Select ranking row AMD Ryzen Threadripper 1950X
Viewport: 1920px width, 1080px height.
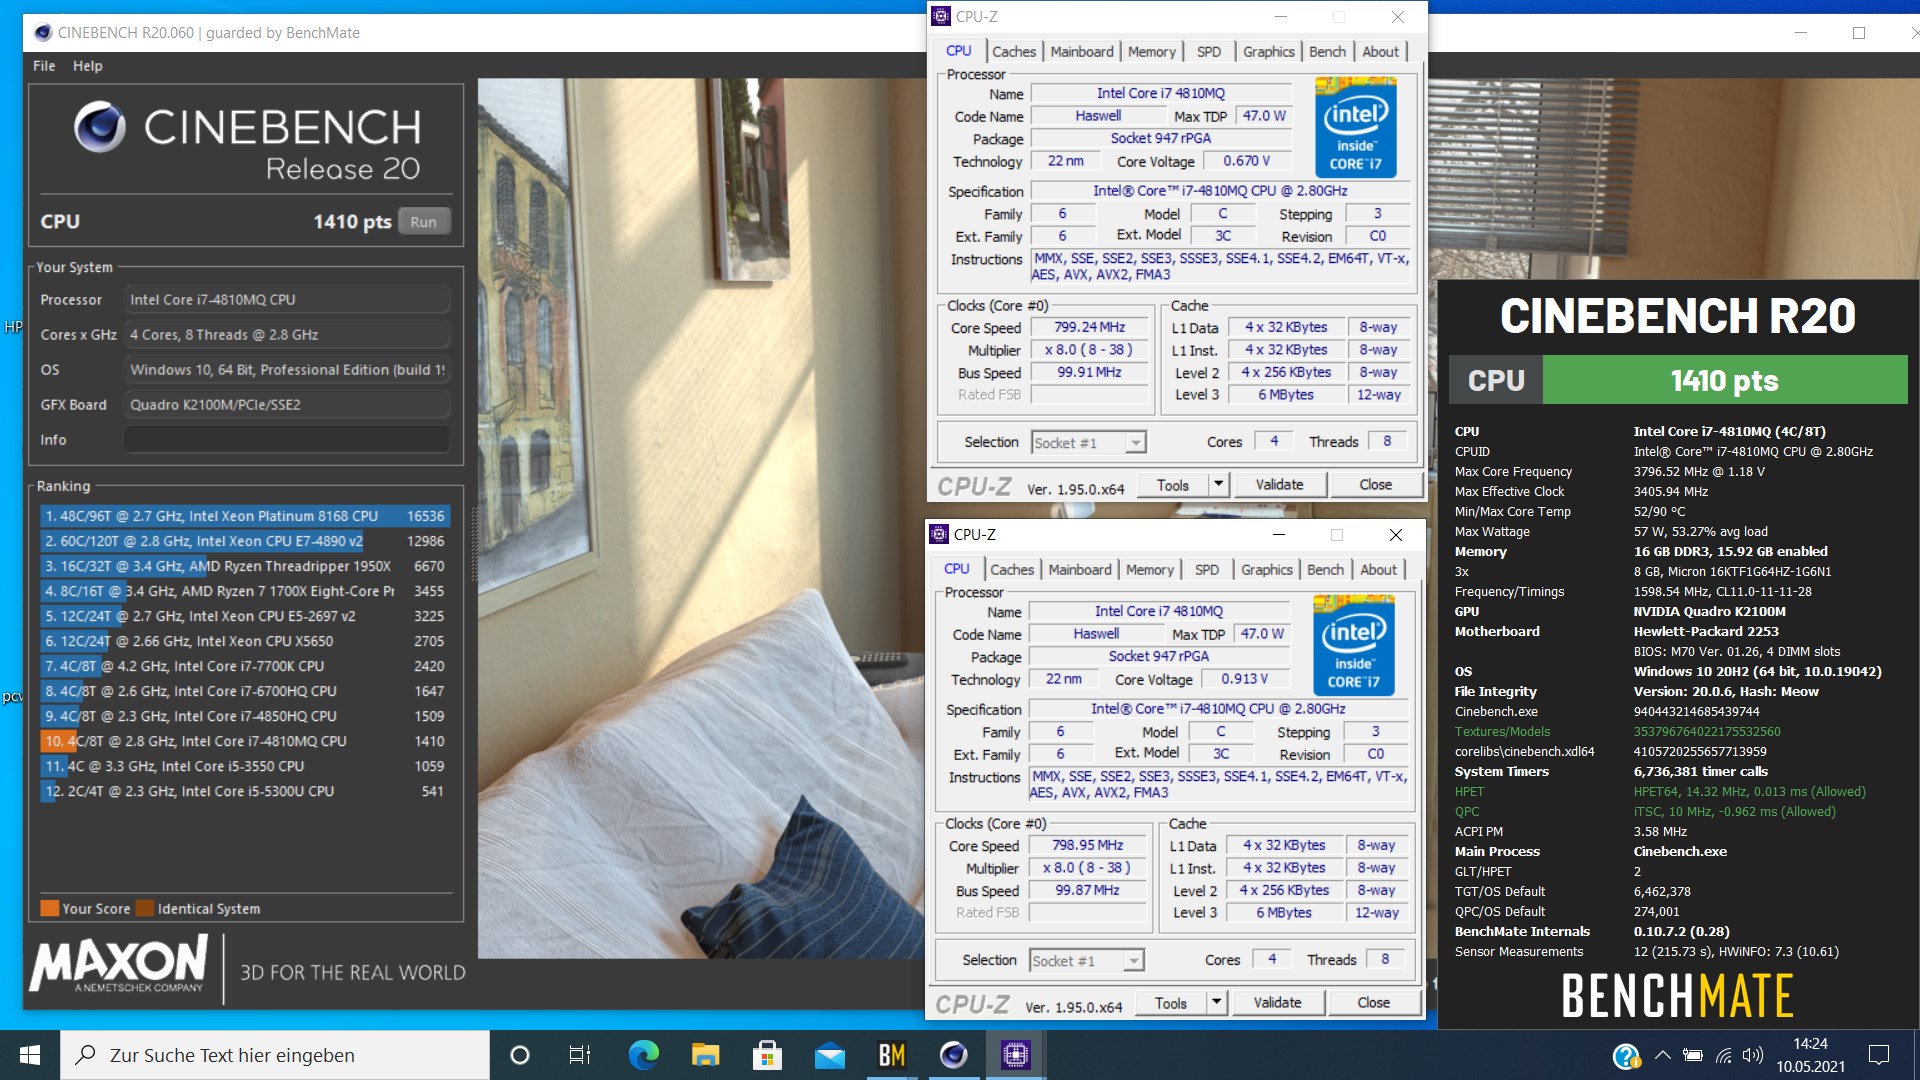click(244, 566)
